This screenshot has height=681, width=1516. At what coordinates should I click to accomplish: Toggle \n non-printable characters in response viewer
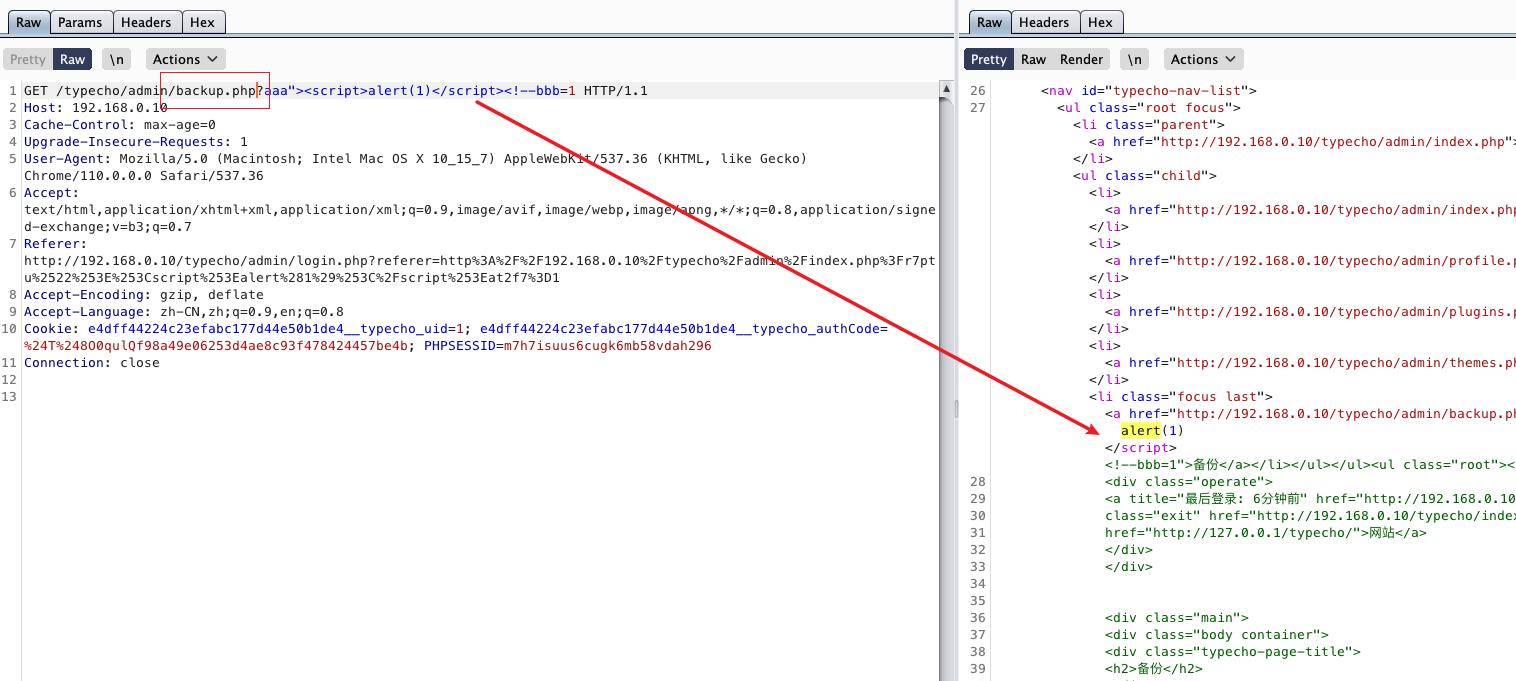click(1135, 59)
